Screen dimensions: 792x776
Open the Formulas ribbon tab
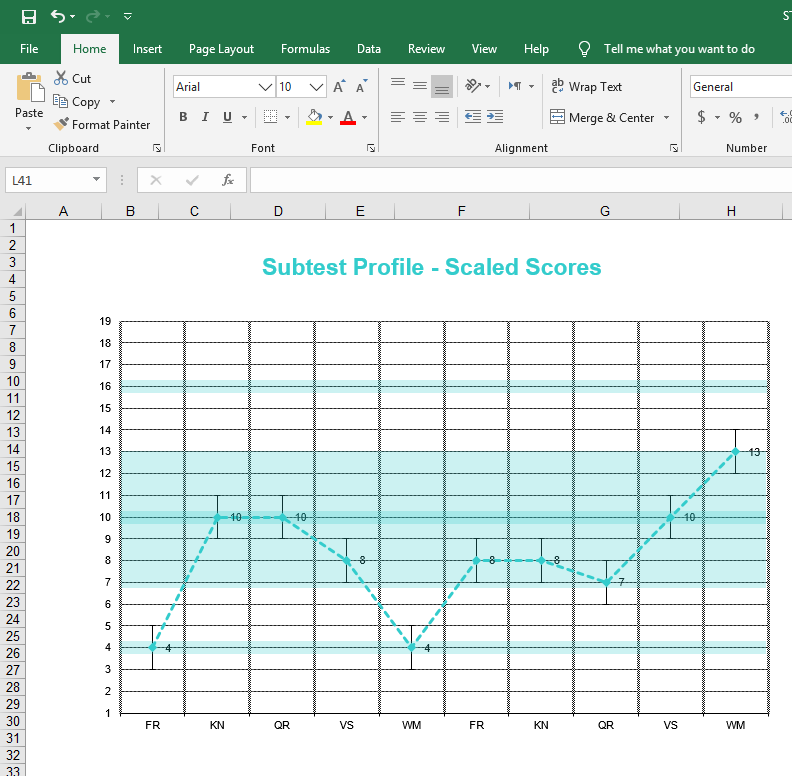[x=305, y=49]
